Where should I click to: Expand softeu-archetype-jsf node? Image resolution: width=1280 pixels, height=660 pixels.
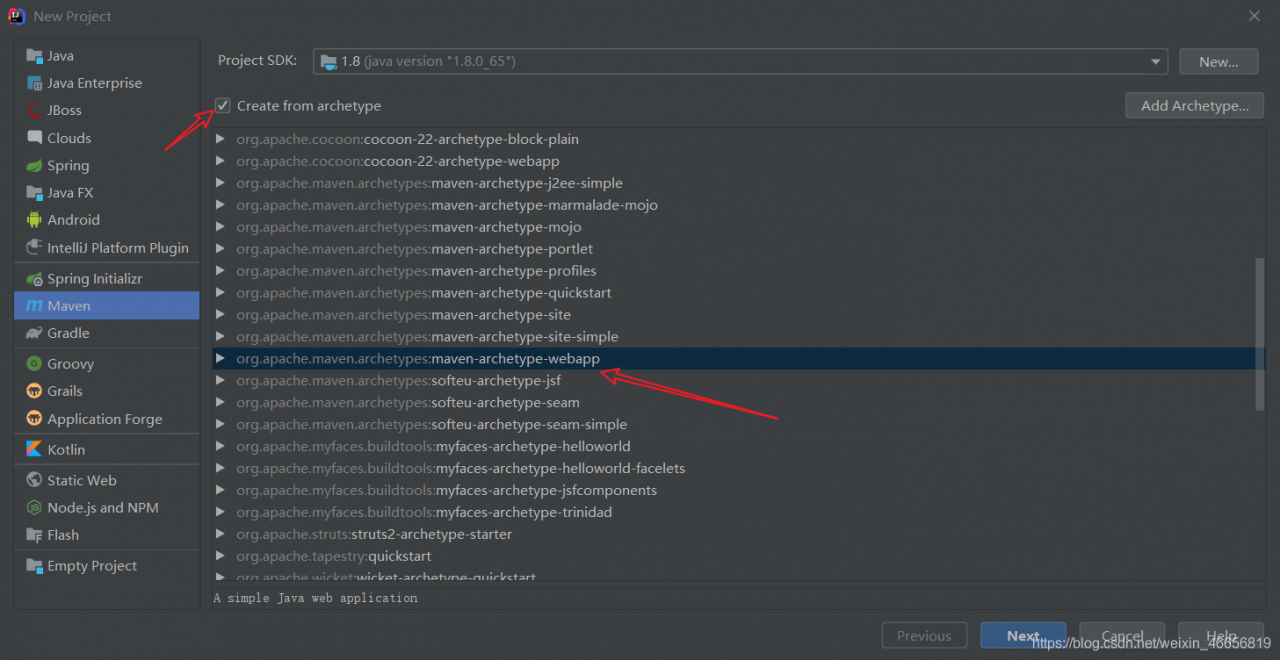(x=221, y=380)
